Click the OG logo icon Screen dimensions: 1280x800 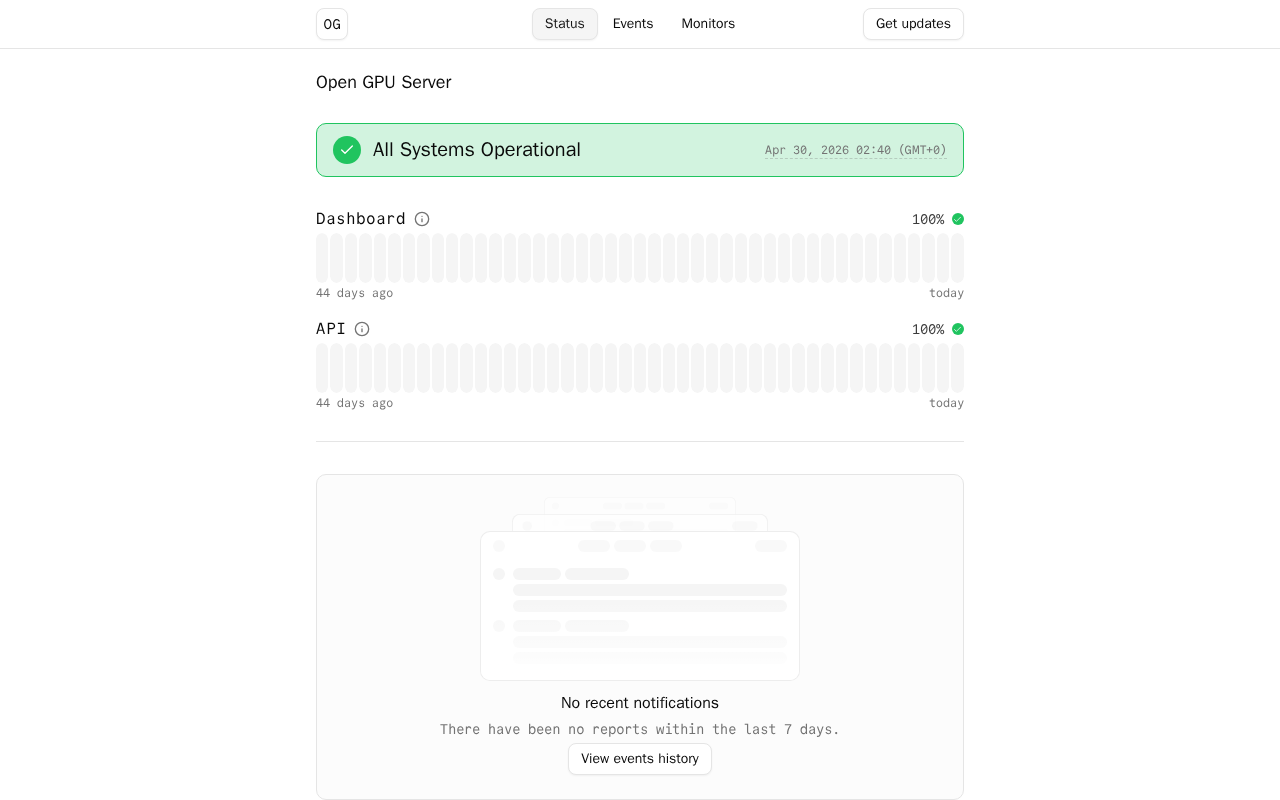tap(332, 24)
